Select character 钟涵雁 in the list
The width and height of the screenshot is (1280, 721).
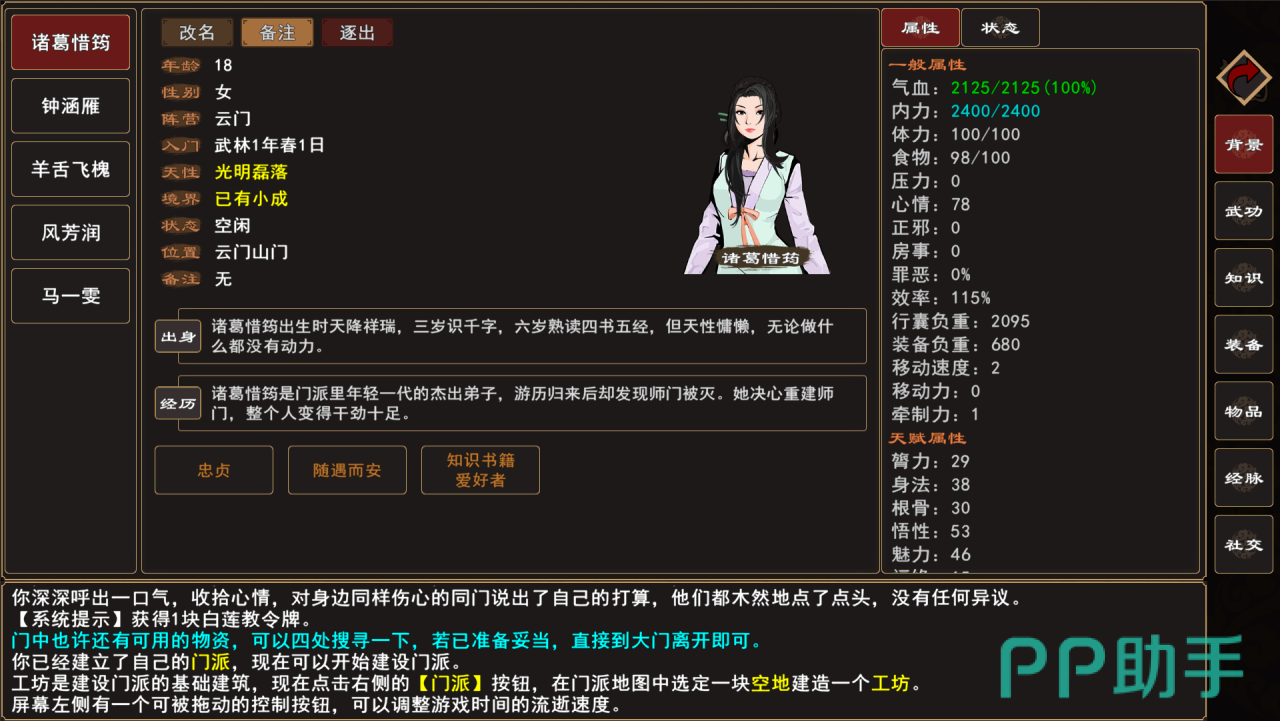tap(71, 106)
